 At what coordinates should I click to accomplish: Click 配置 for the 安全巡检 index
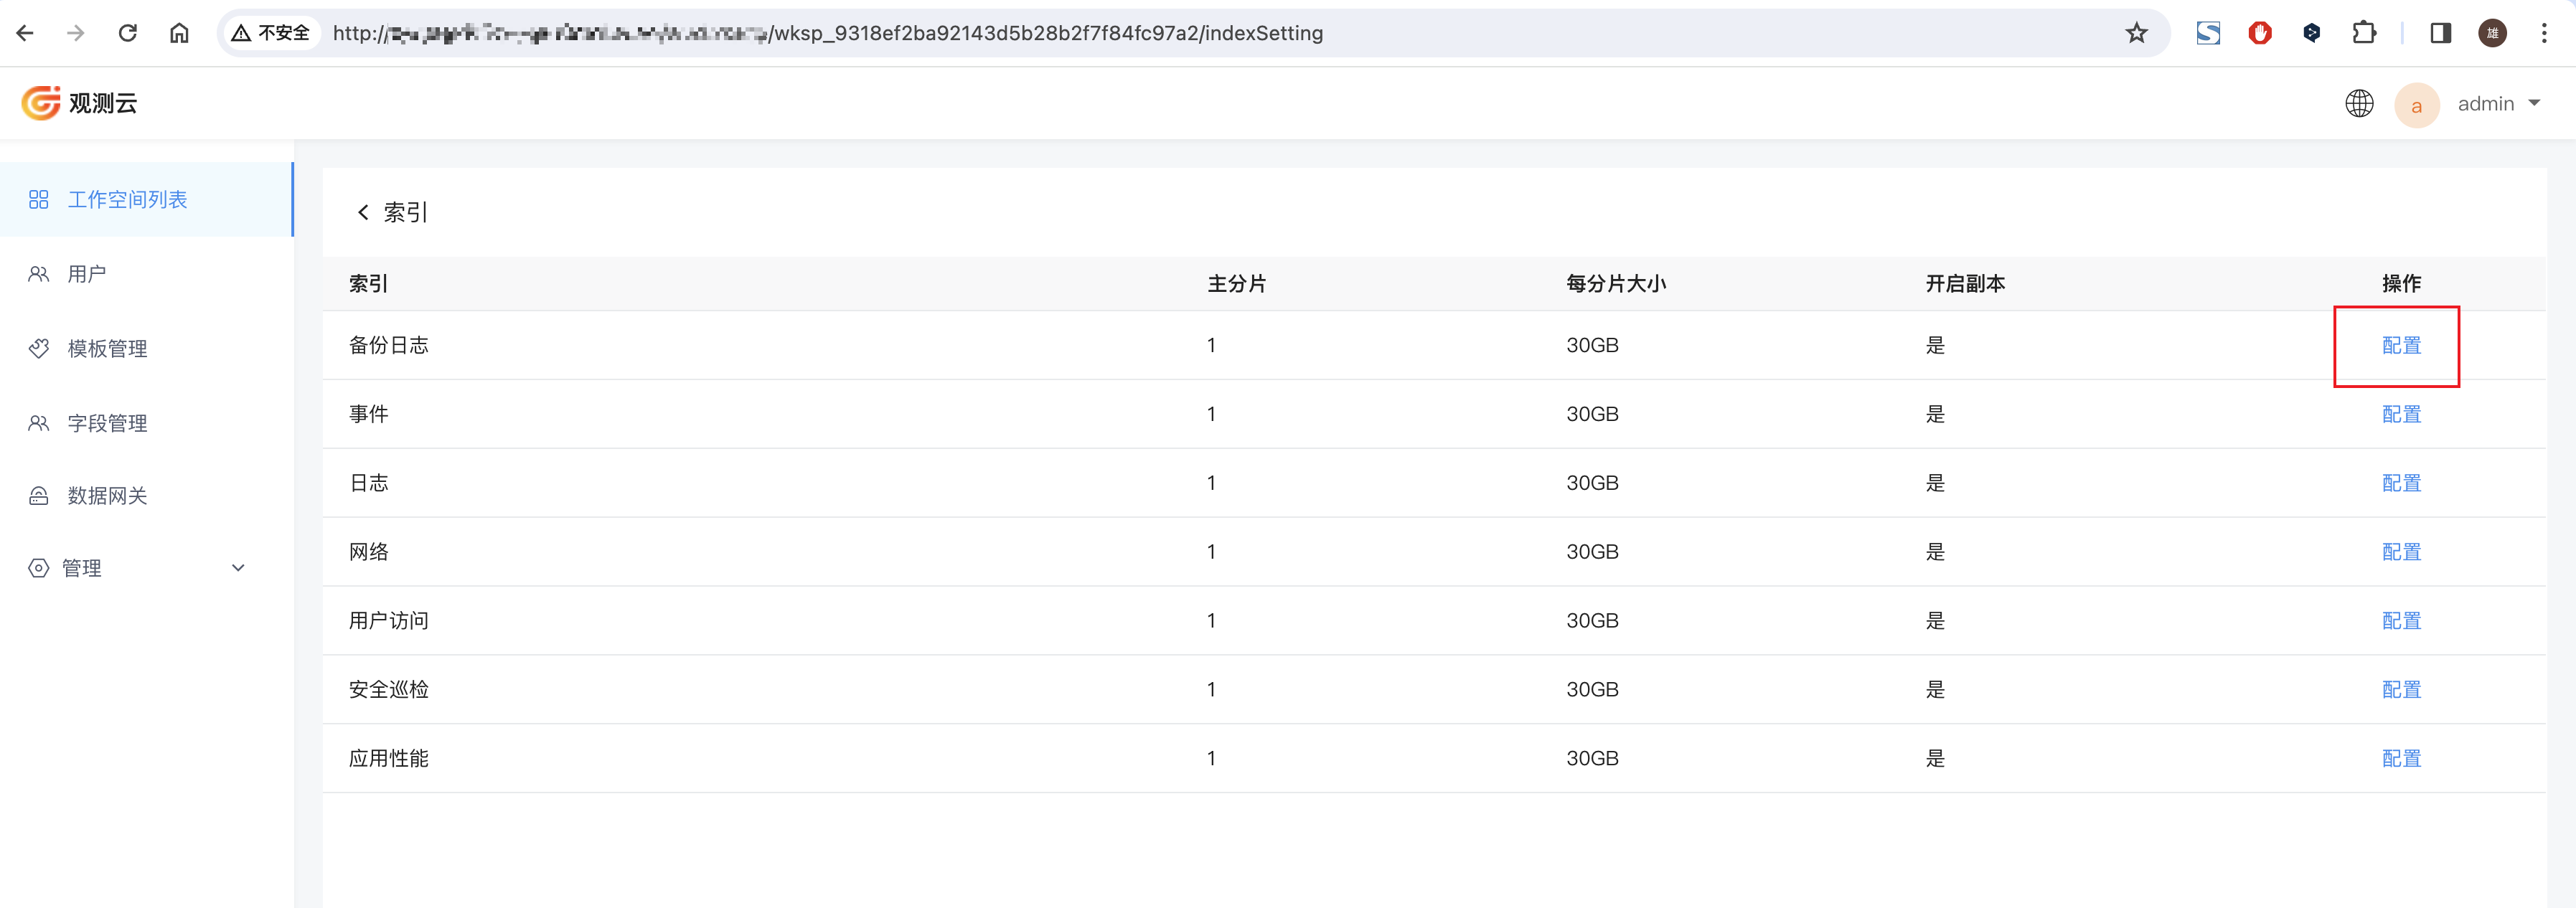coord(2401,690)
